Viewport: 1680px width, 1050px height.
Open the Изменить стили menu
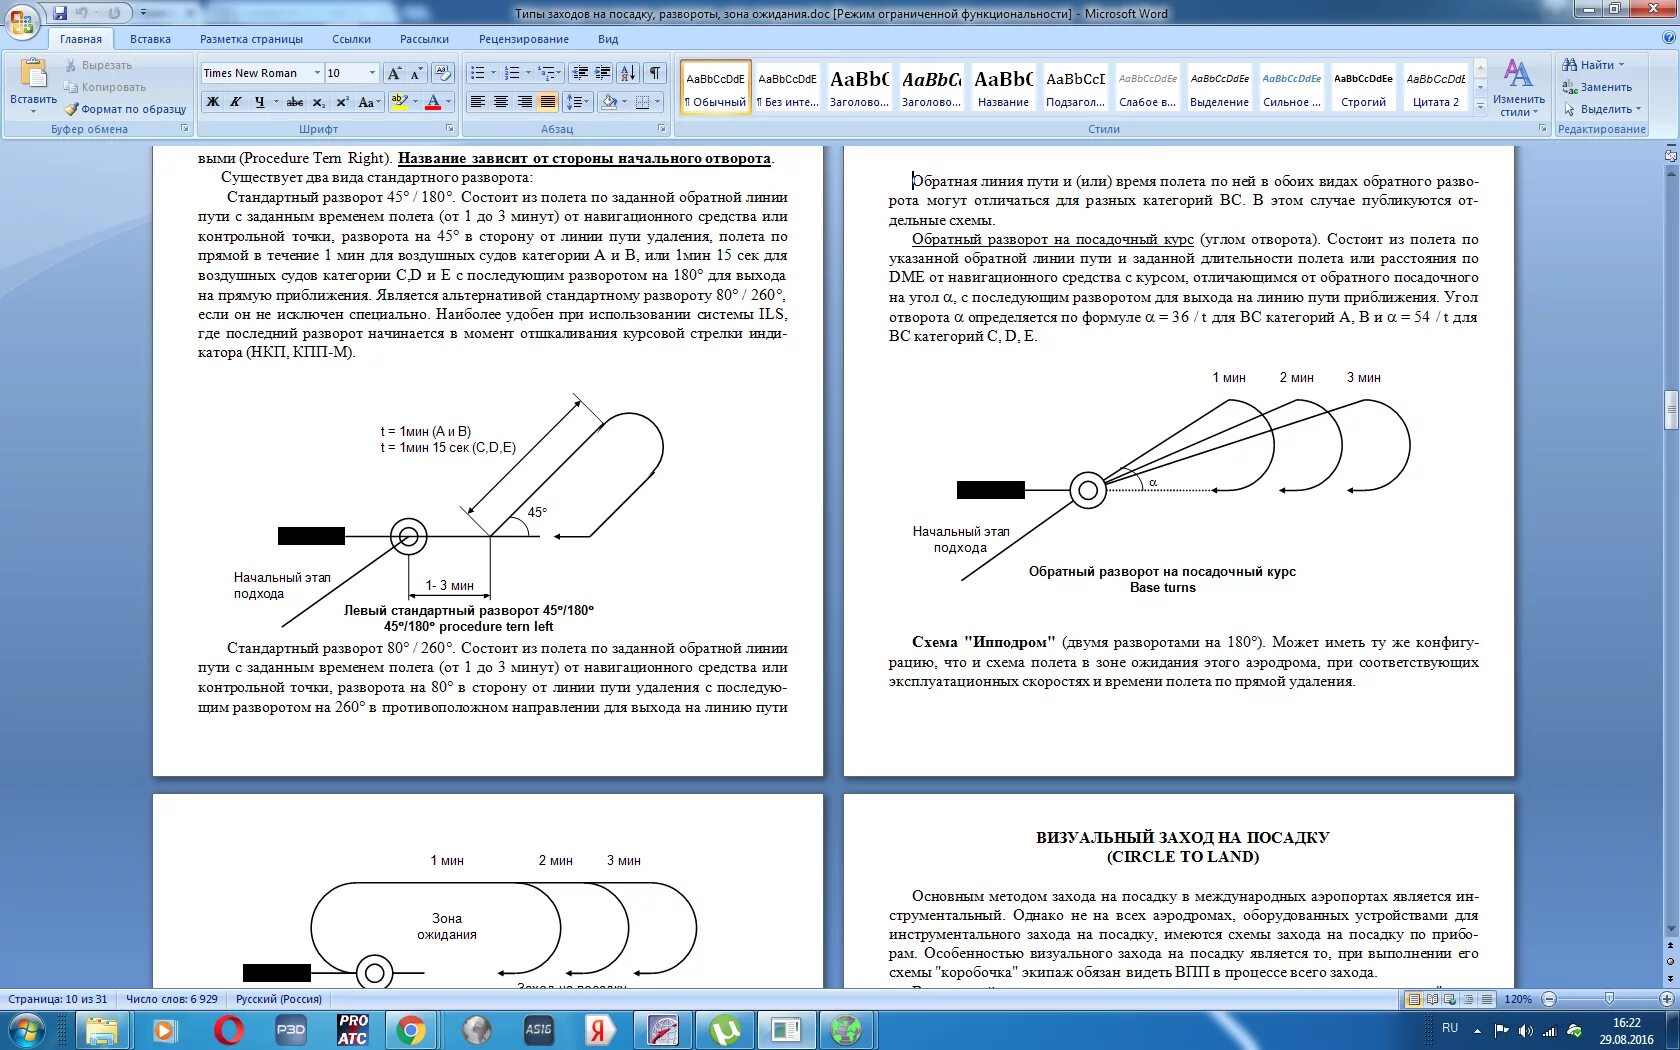1518,88
